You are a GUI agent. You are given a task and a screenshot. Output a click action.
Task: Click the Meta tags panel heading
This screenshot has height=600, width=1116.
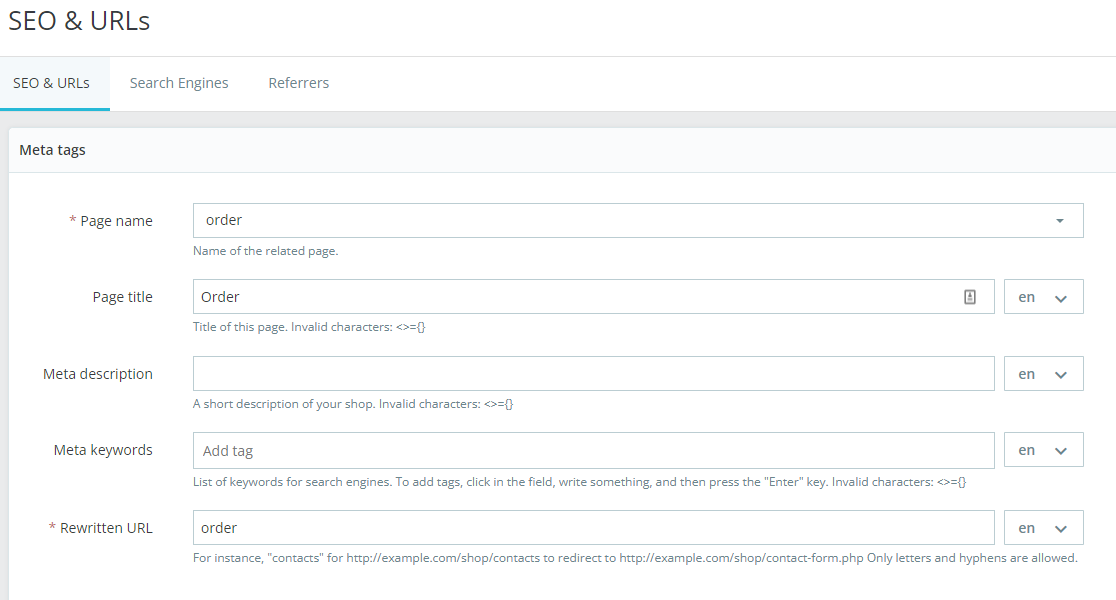[x=53, y=150]
